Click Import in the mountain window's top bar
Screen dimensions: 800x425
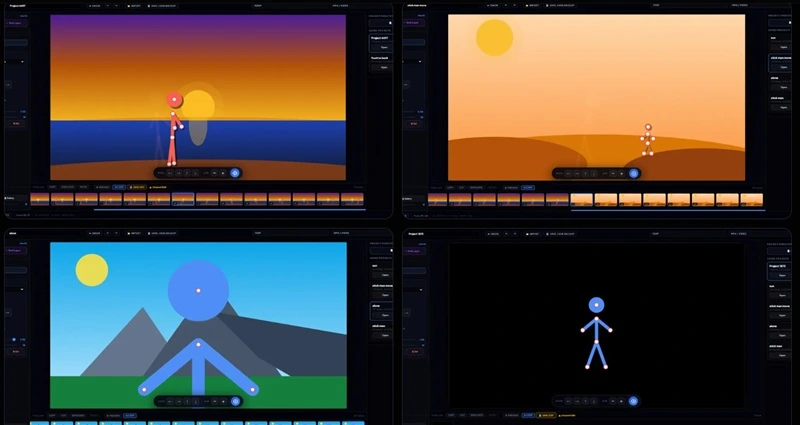[x=135, y=234]
